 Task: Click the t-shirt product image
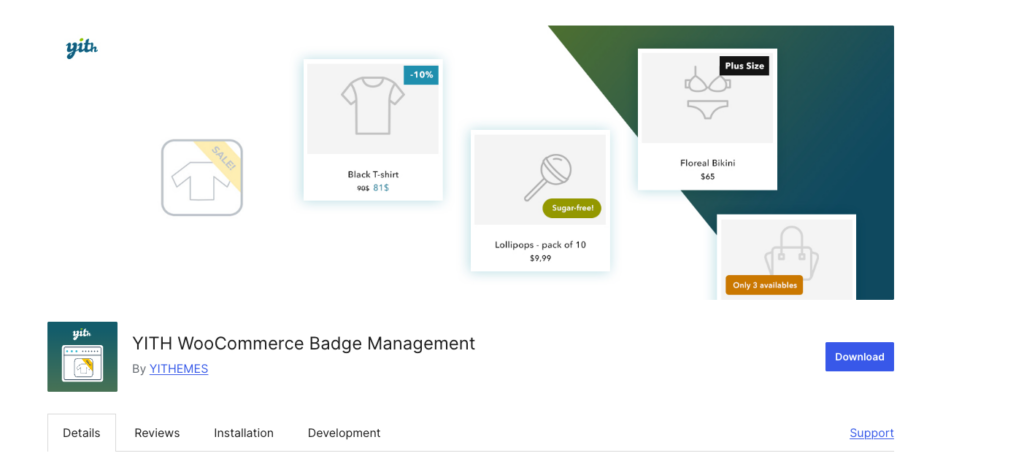pyautogui.click(x=373, y=108)
